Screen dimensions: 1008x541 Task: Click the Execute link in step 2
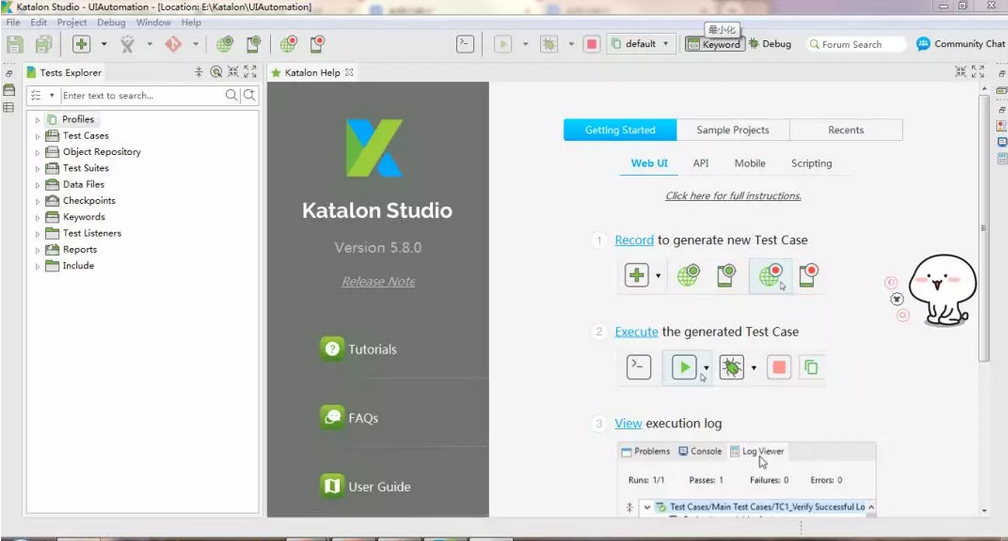(636, 332)
